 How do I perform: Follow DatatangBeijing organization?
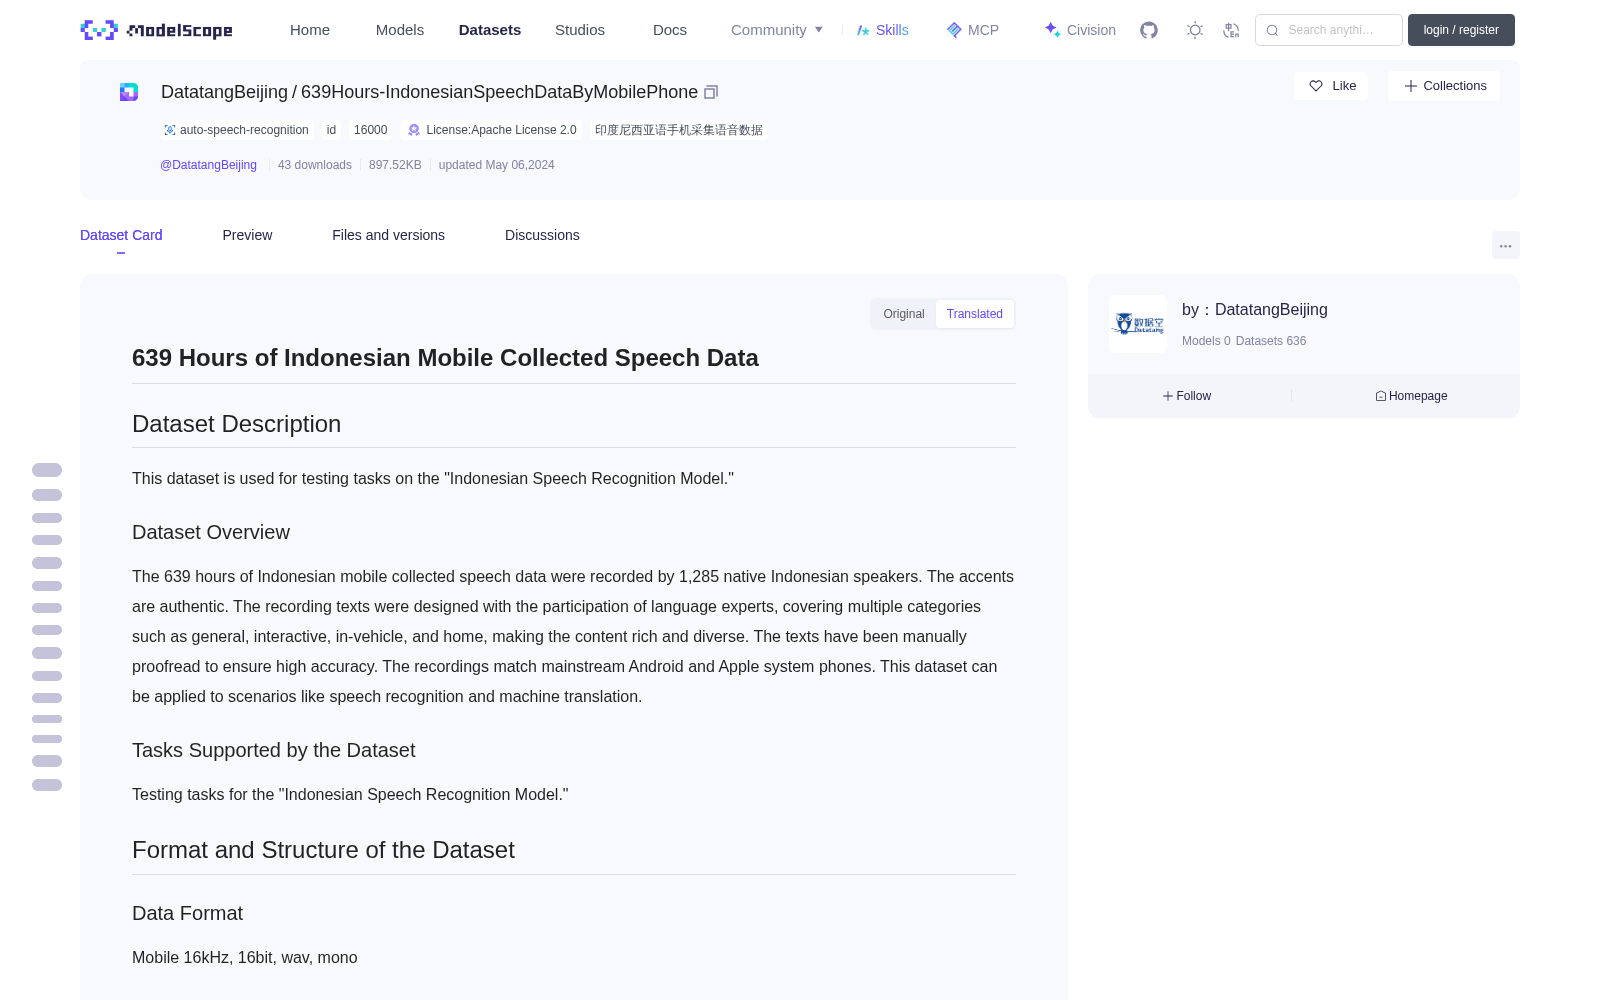click(x=1187, y=396)
